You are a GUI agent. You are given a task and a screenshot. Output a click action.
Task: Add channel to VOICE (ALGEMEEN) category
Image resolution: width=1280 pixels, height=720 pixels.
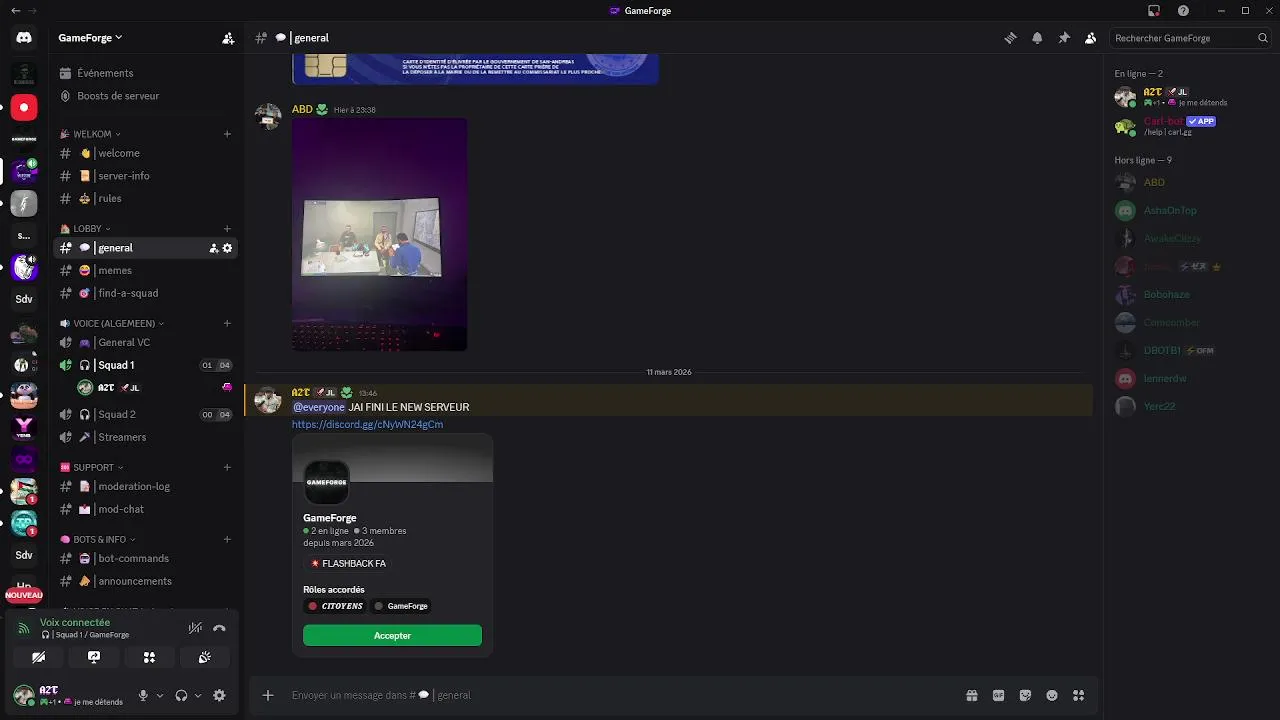[x=227, y=324]
